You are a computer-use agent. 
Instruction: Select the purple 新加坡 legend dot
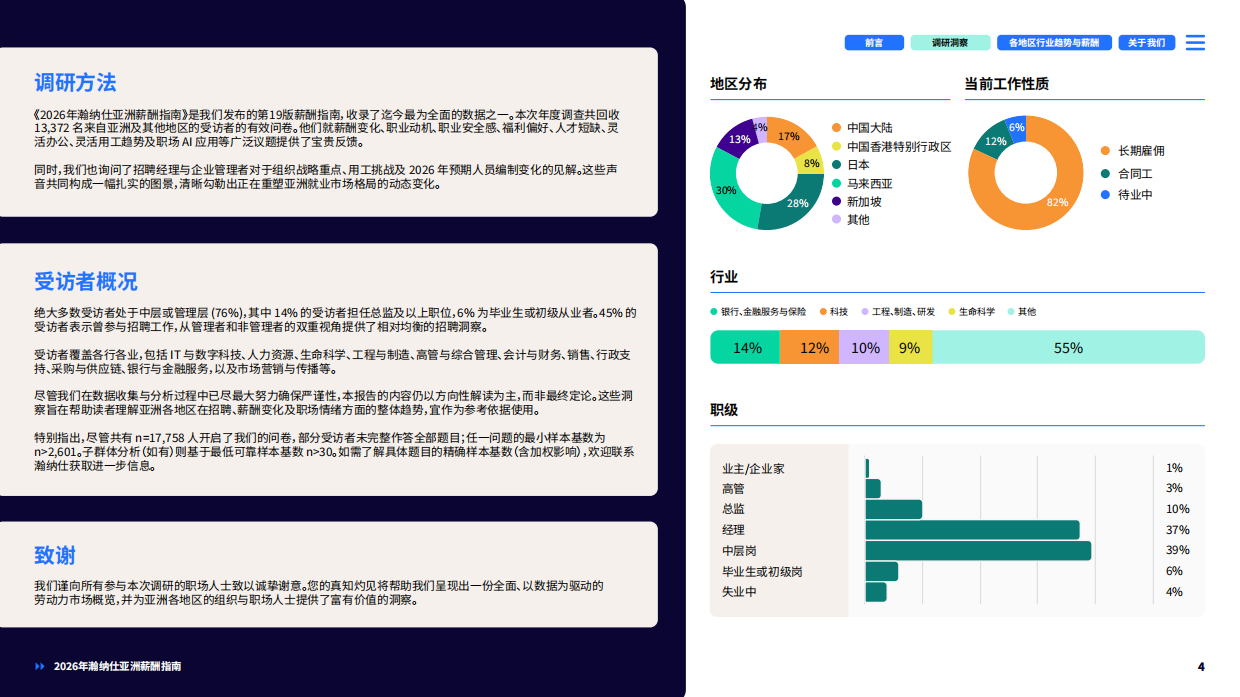click(x=837, y=202)
